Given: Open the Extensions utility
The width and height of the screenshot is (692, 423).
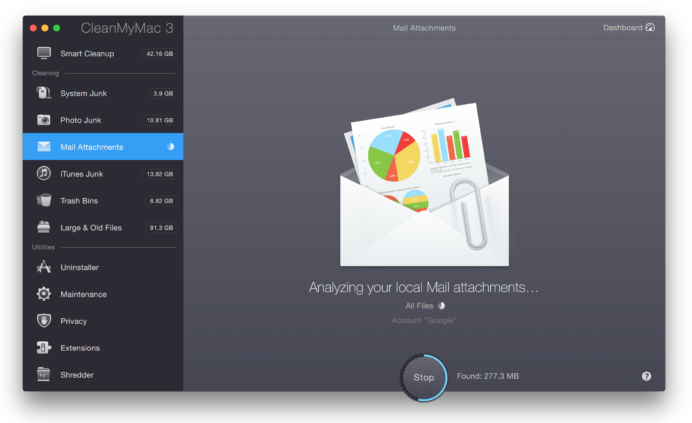Looking at the screenshot, I should [103, 348].
